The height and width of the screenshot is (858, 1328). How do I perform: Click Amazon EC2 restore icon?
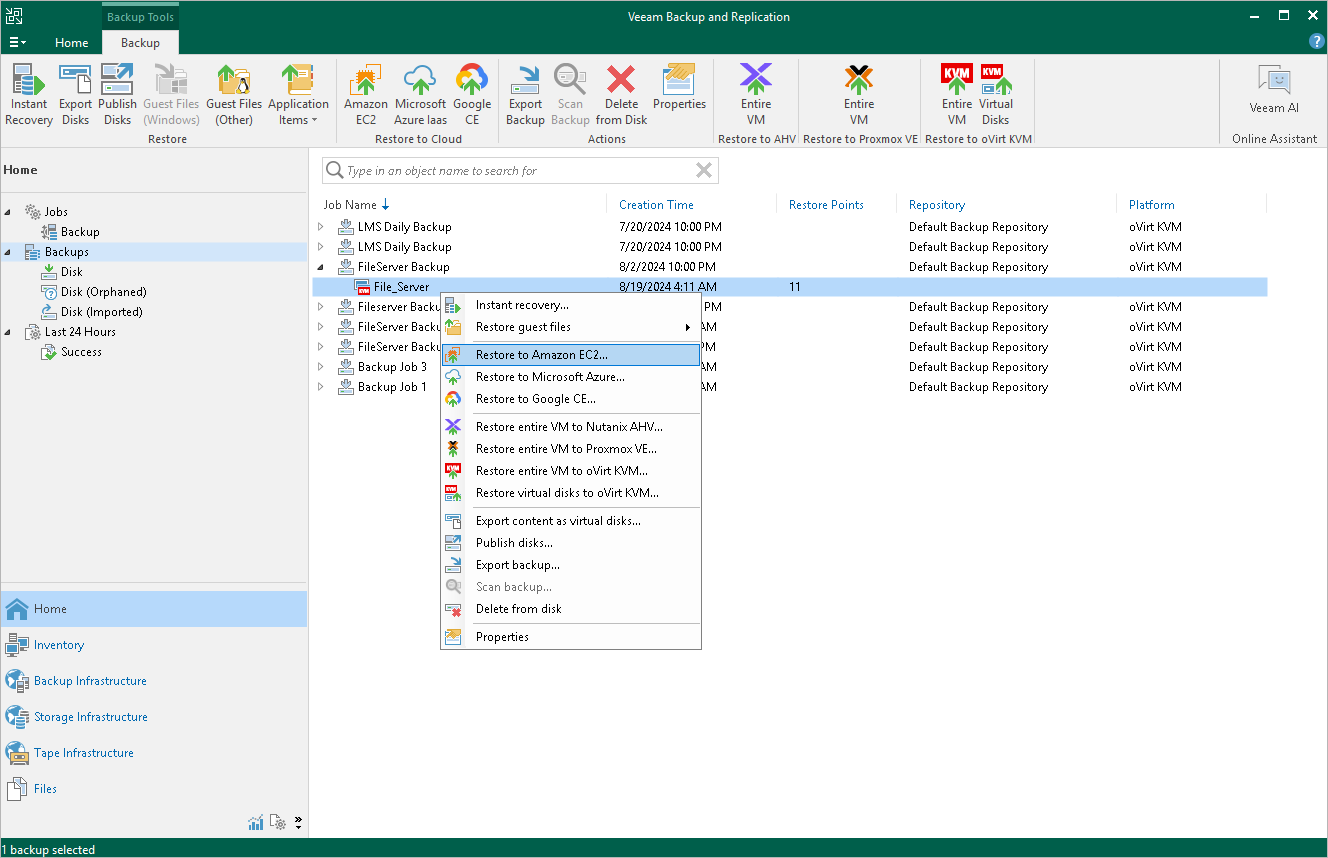pos(366,95)
